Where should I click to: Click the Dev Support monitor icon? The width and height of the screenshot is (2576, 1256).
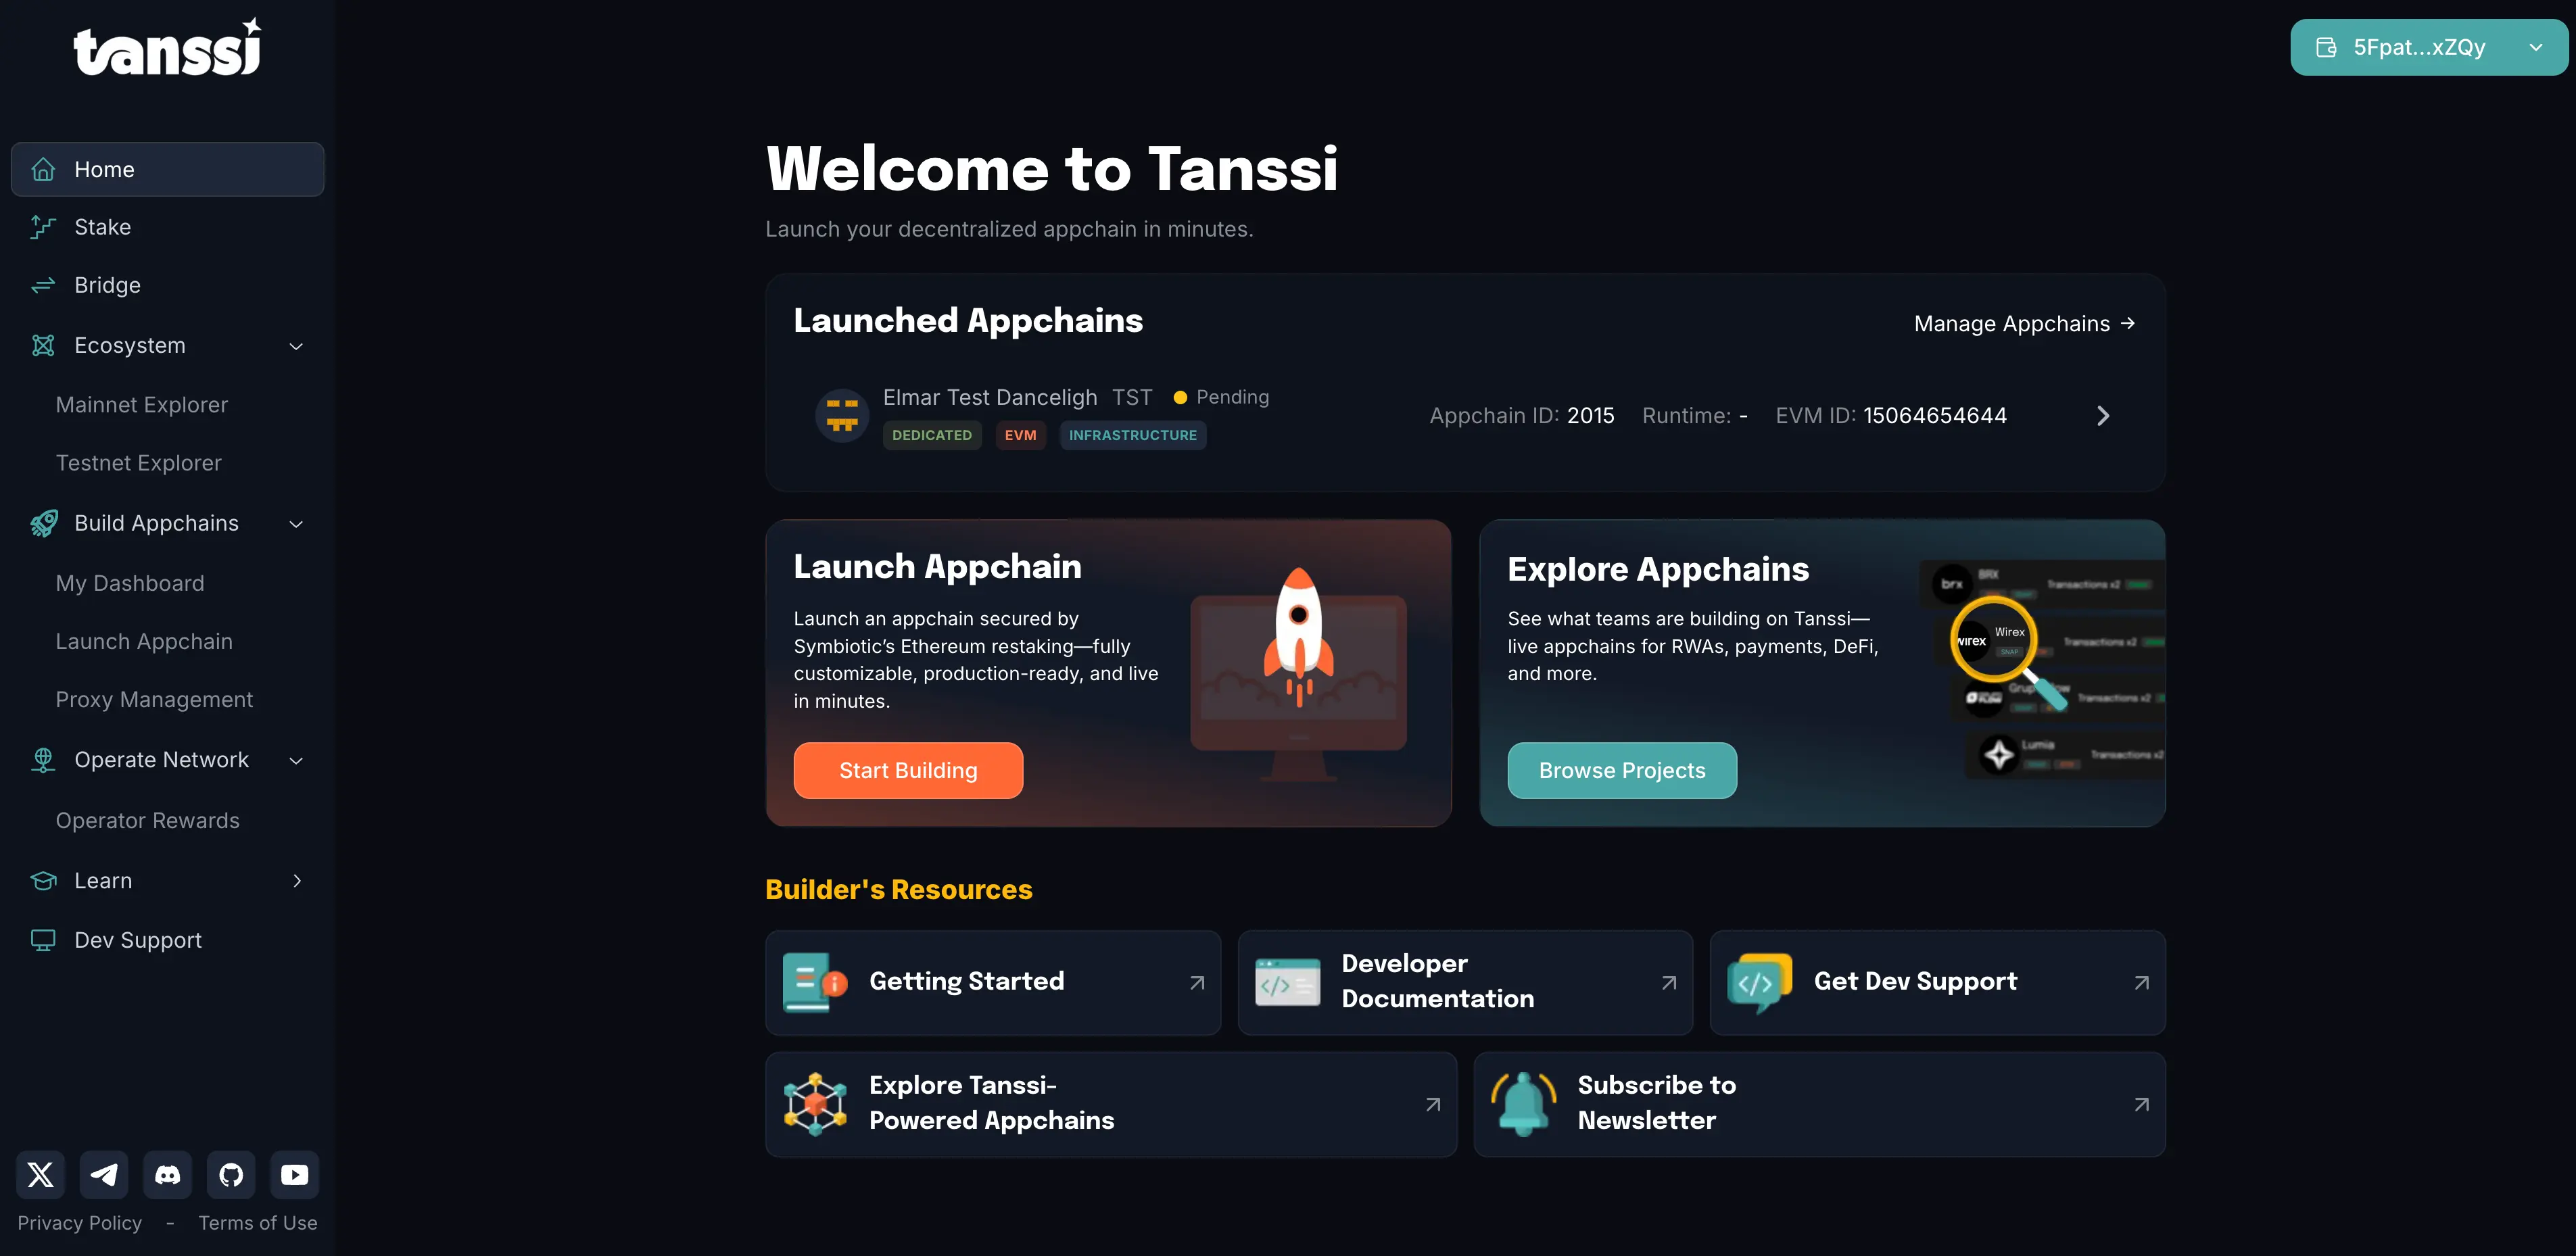(x=43, y=940)
